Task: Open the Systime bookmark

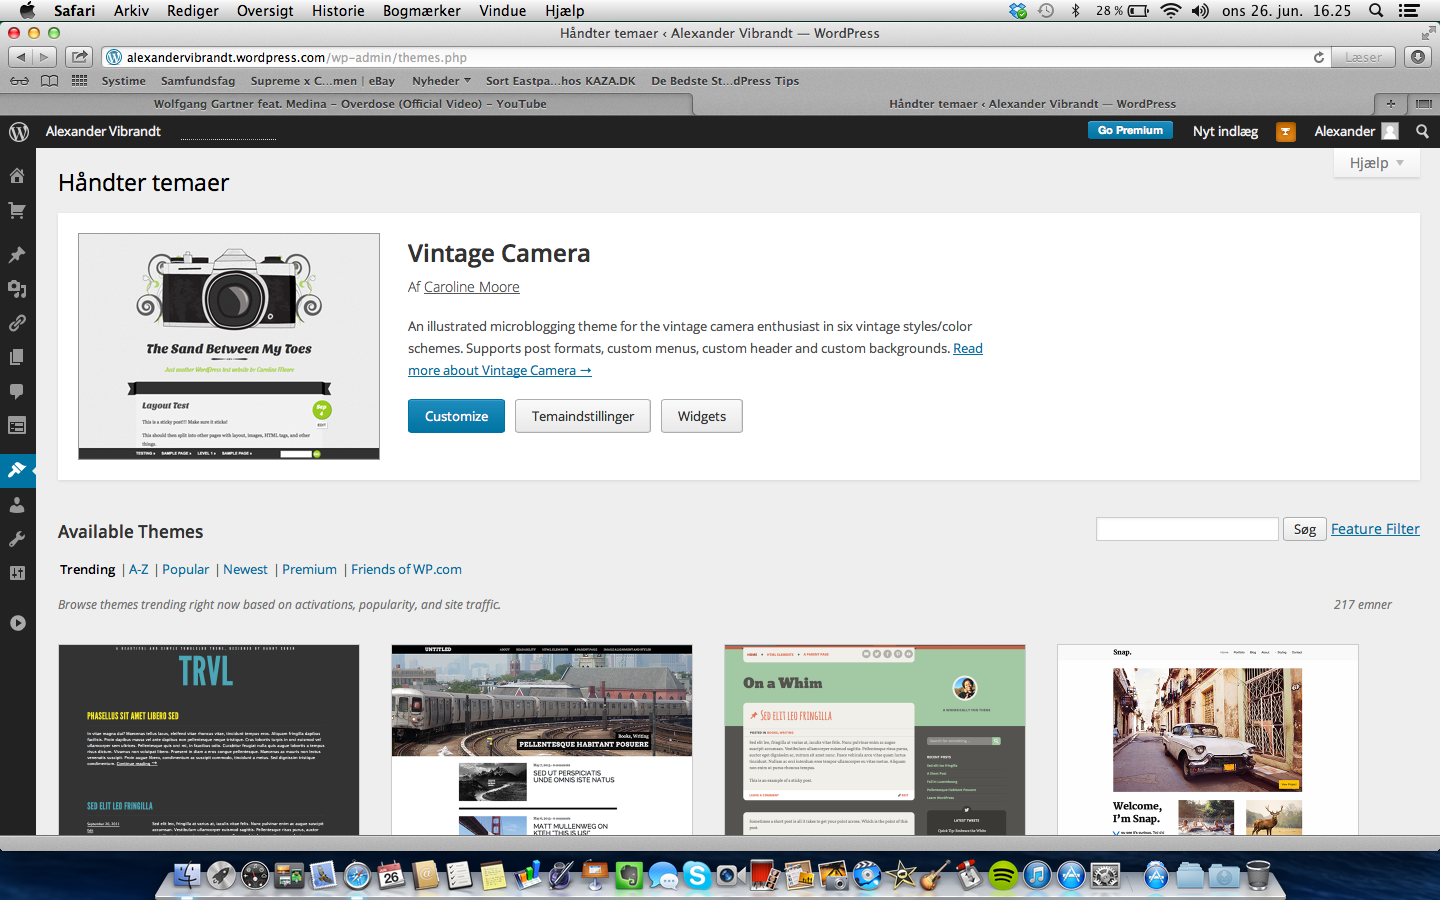Action: (x=123, y=81)
